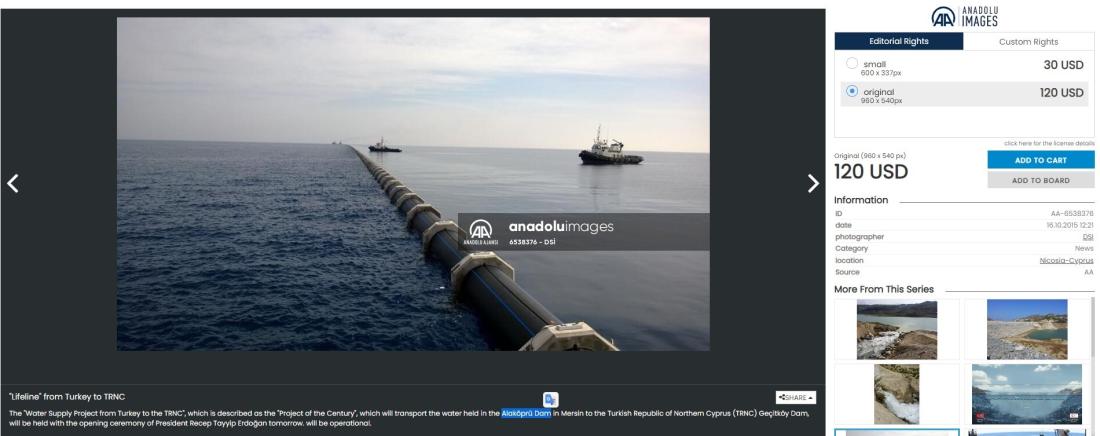This screenshot has height=436, width=1100.
Task: Switch to the Editorial Rights tab
Action: [899, 41]
